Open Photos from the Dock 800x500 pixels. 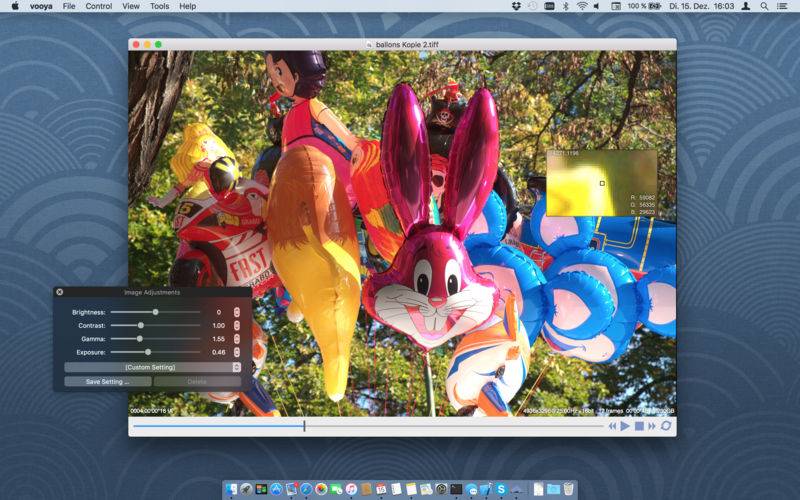coord(321,489)
